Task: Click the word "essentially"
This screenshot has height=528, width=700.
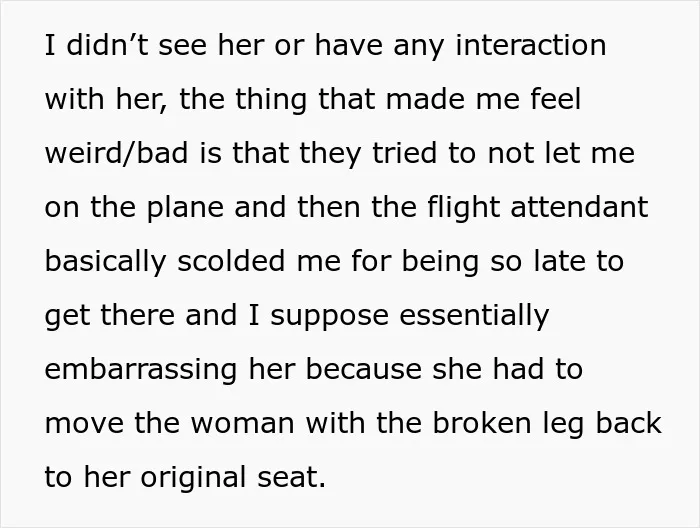Action: (474, 316)
